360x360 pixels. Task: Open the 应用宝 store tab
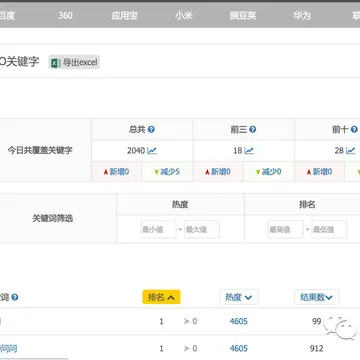(124, 16)
